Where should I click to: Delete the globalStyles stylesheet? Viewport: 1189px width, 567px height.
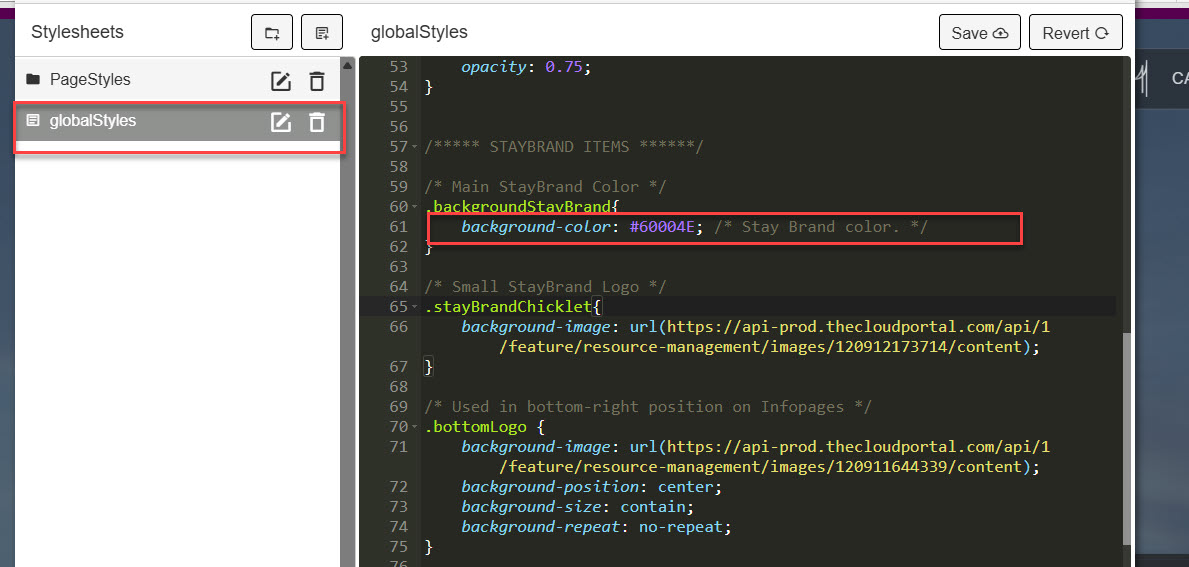[x=317, y=122]
